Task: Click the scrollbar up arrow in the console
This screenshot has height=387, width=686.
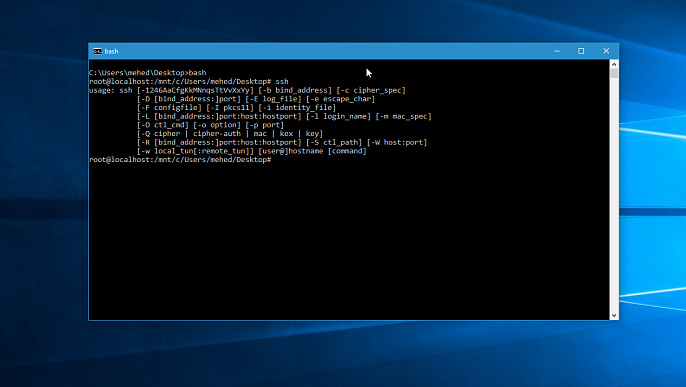Action: (614, 64)
